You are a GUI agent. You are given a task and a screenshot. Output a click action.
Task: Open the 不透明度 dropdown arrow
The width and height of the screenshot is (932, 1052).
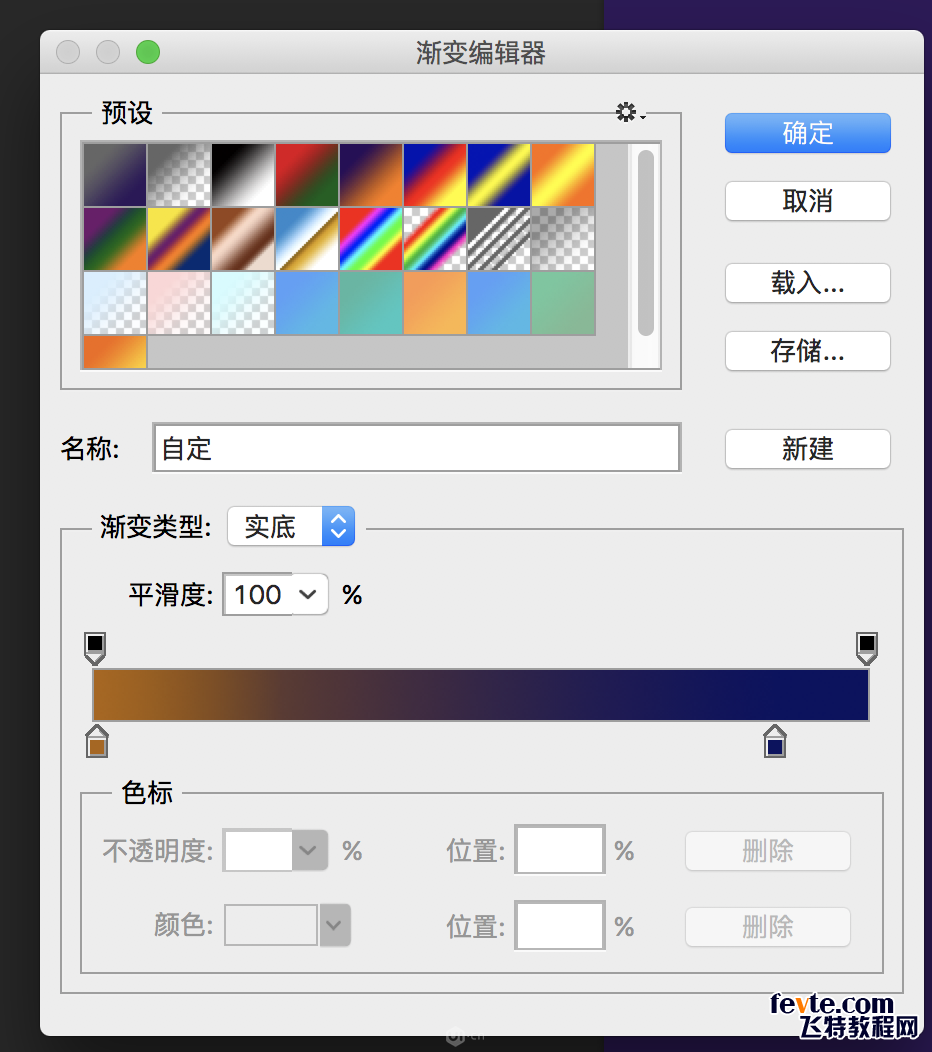tap(309, 850)
